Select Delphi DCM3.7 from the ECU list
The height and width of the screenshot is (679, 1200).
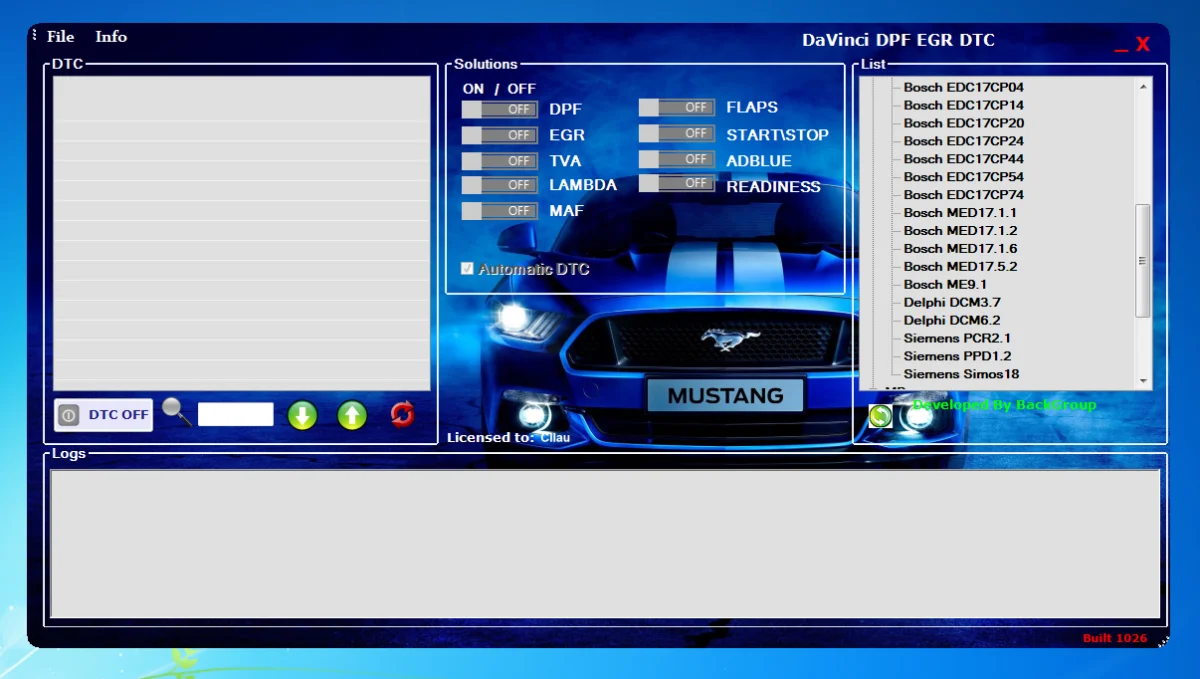pos(951,302)
